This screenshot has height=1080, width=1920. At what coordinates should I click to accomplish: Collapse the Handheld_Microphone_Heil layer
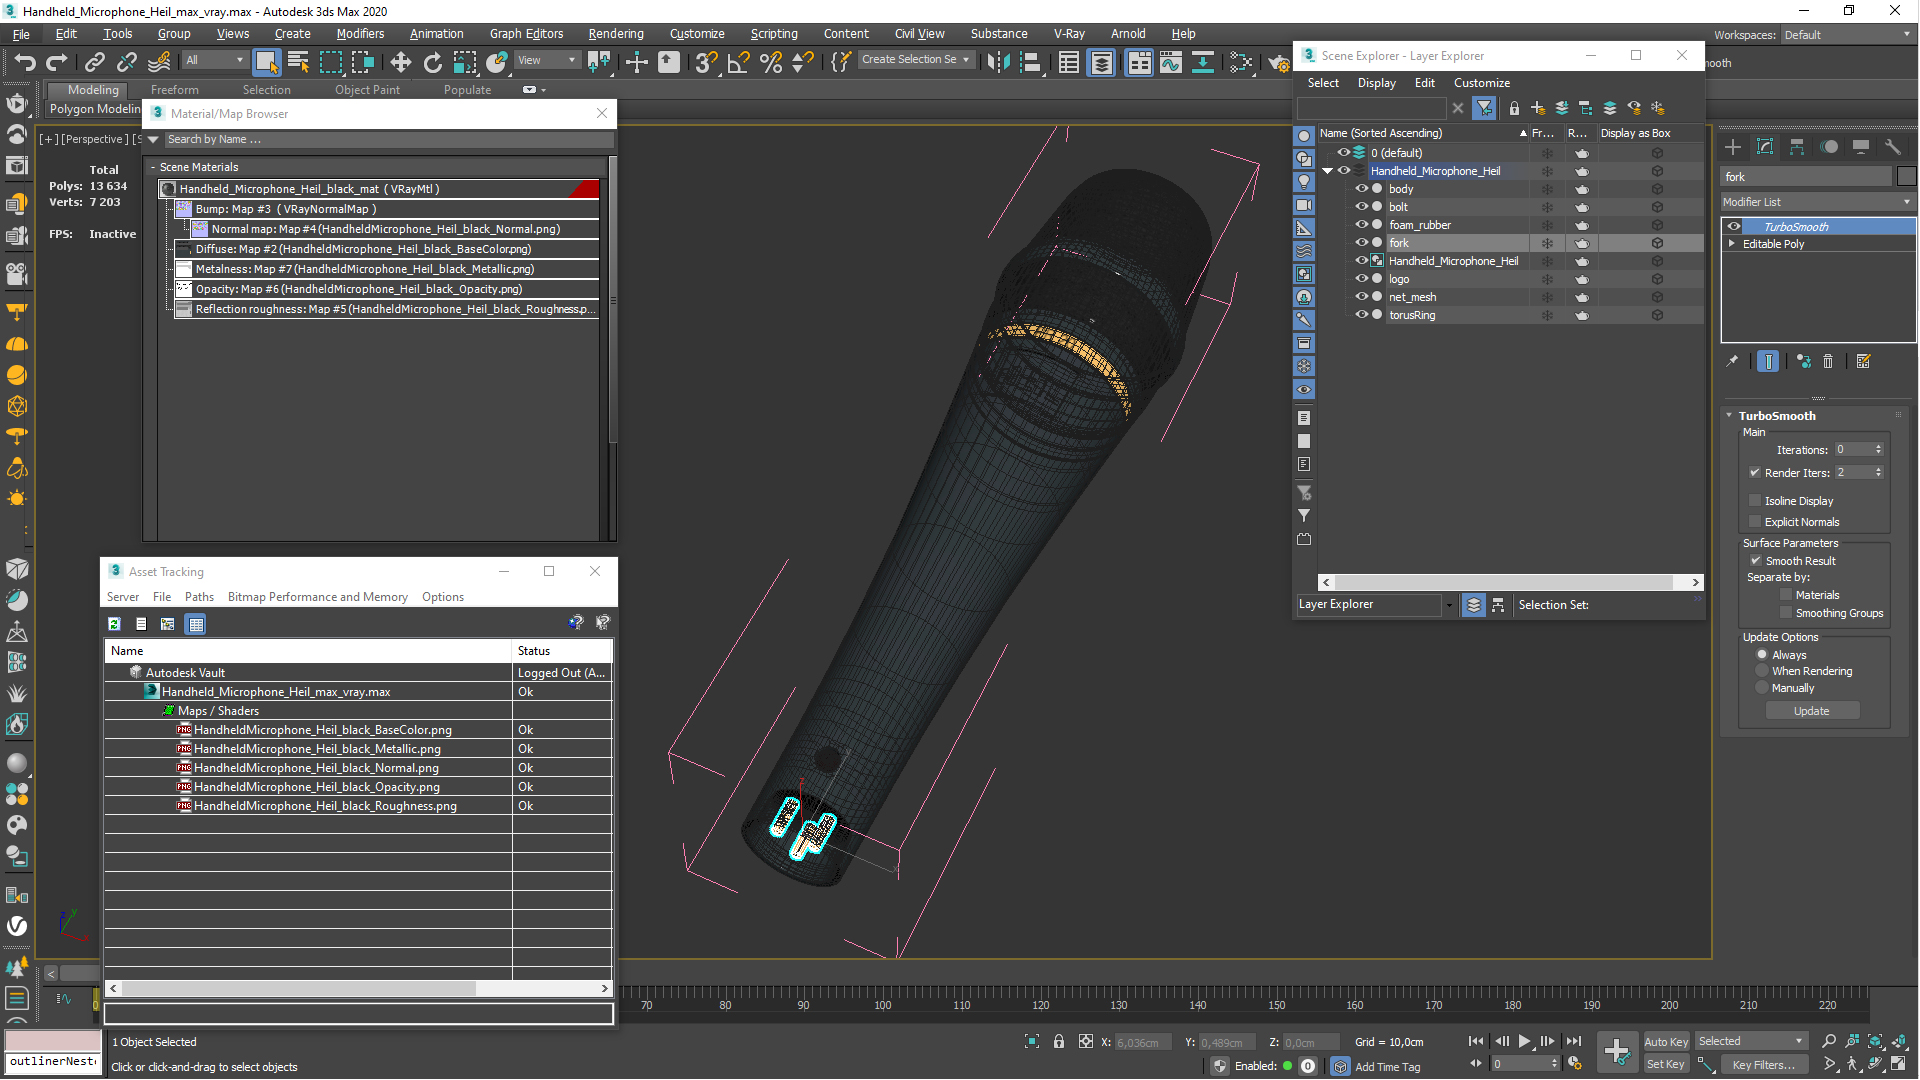coord(1328,171)
